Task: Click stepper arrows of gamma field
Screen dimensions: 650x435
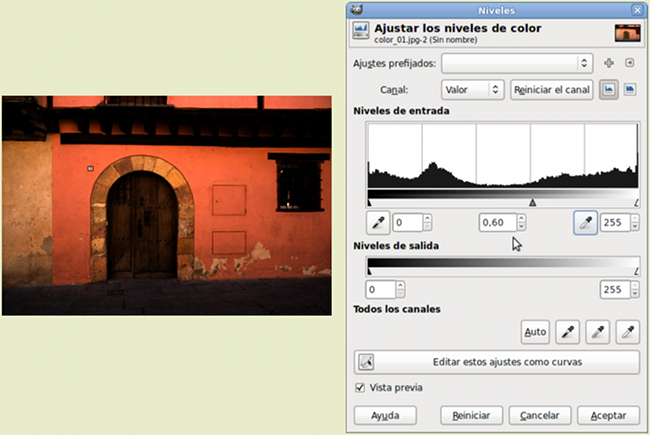Action: [521, 223]
